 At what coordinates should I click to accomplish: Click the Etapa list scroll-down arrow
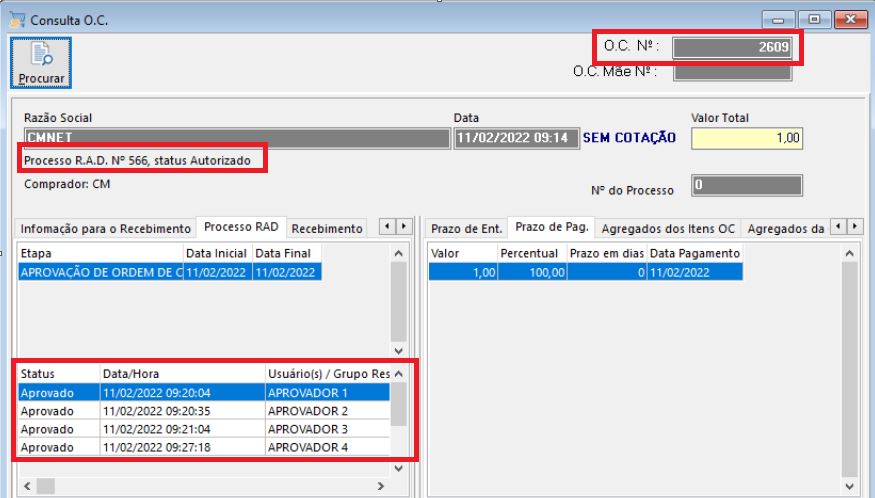point(398,351)
